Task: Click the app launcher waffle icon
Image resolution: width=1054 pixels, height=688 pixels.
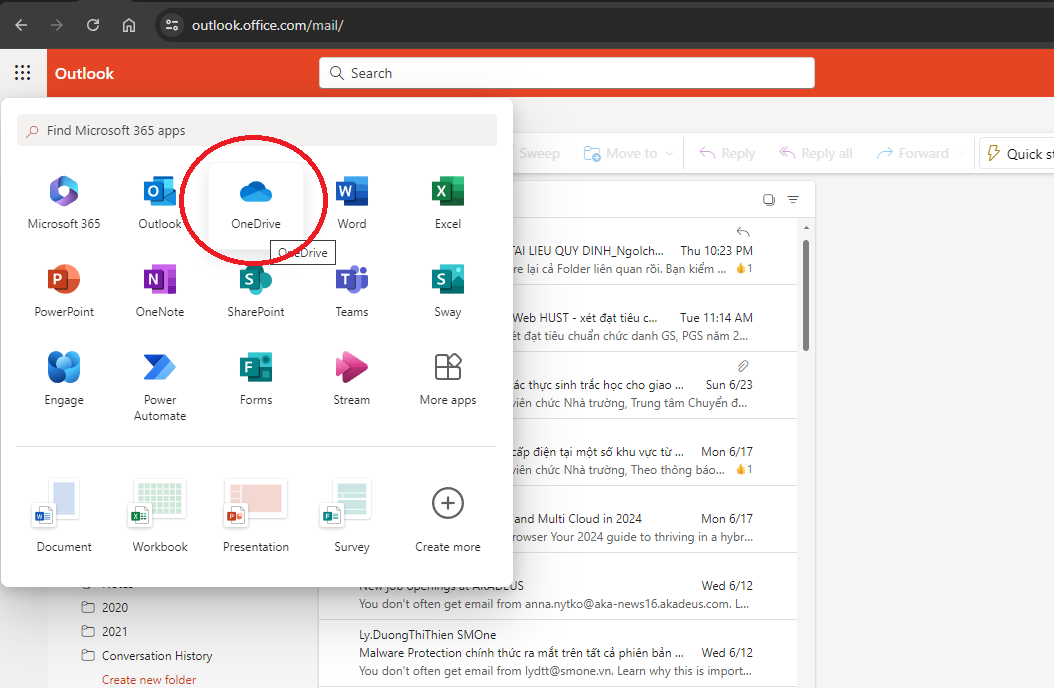Action: [x=22, y=73]
